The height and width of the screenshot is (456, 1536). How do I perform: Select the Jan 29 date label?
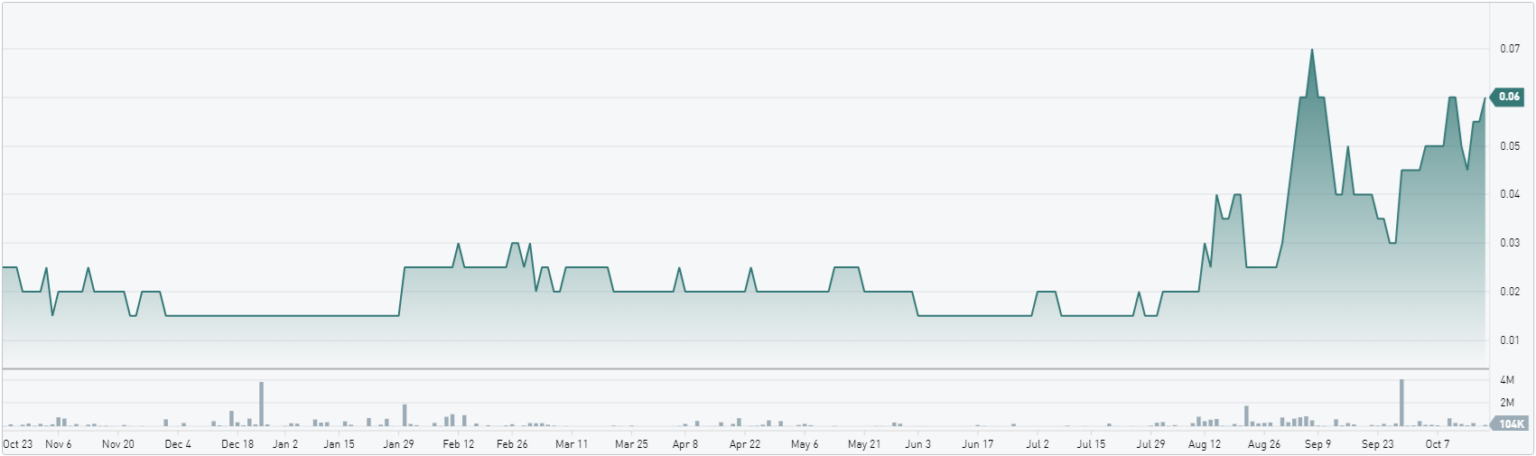[x=399, y=442]
